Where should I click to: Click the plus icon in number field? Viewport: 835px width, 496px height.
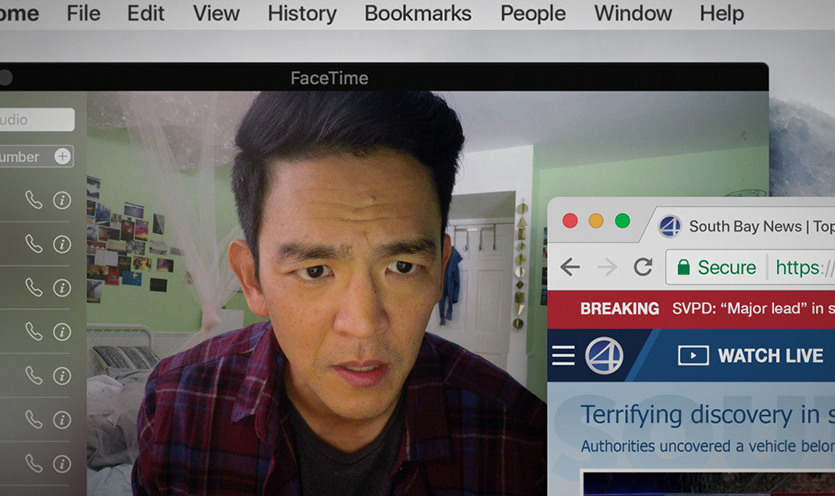(x=63, y=157)
